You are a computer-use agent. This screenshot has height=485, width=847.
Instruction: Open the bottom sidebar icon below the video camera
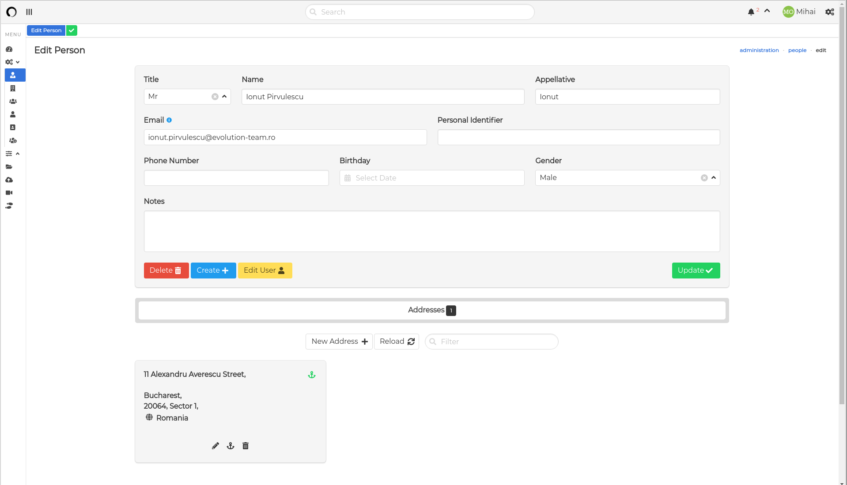click(x=9, y=206)
